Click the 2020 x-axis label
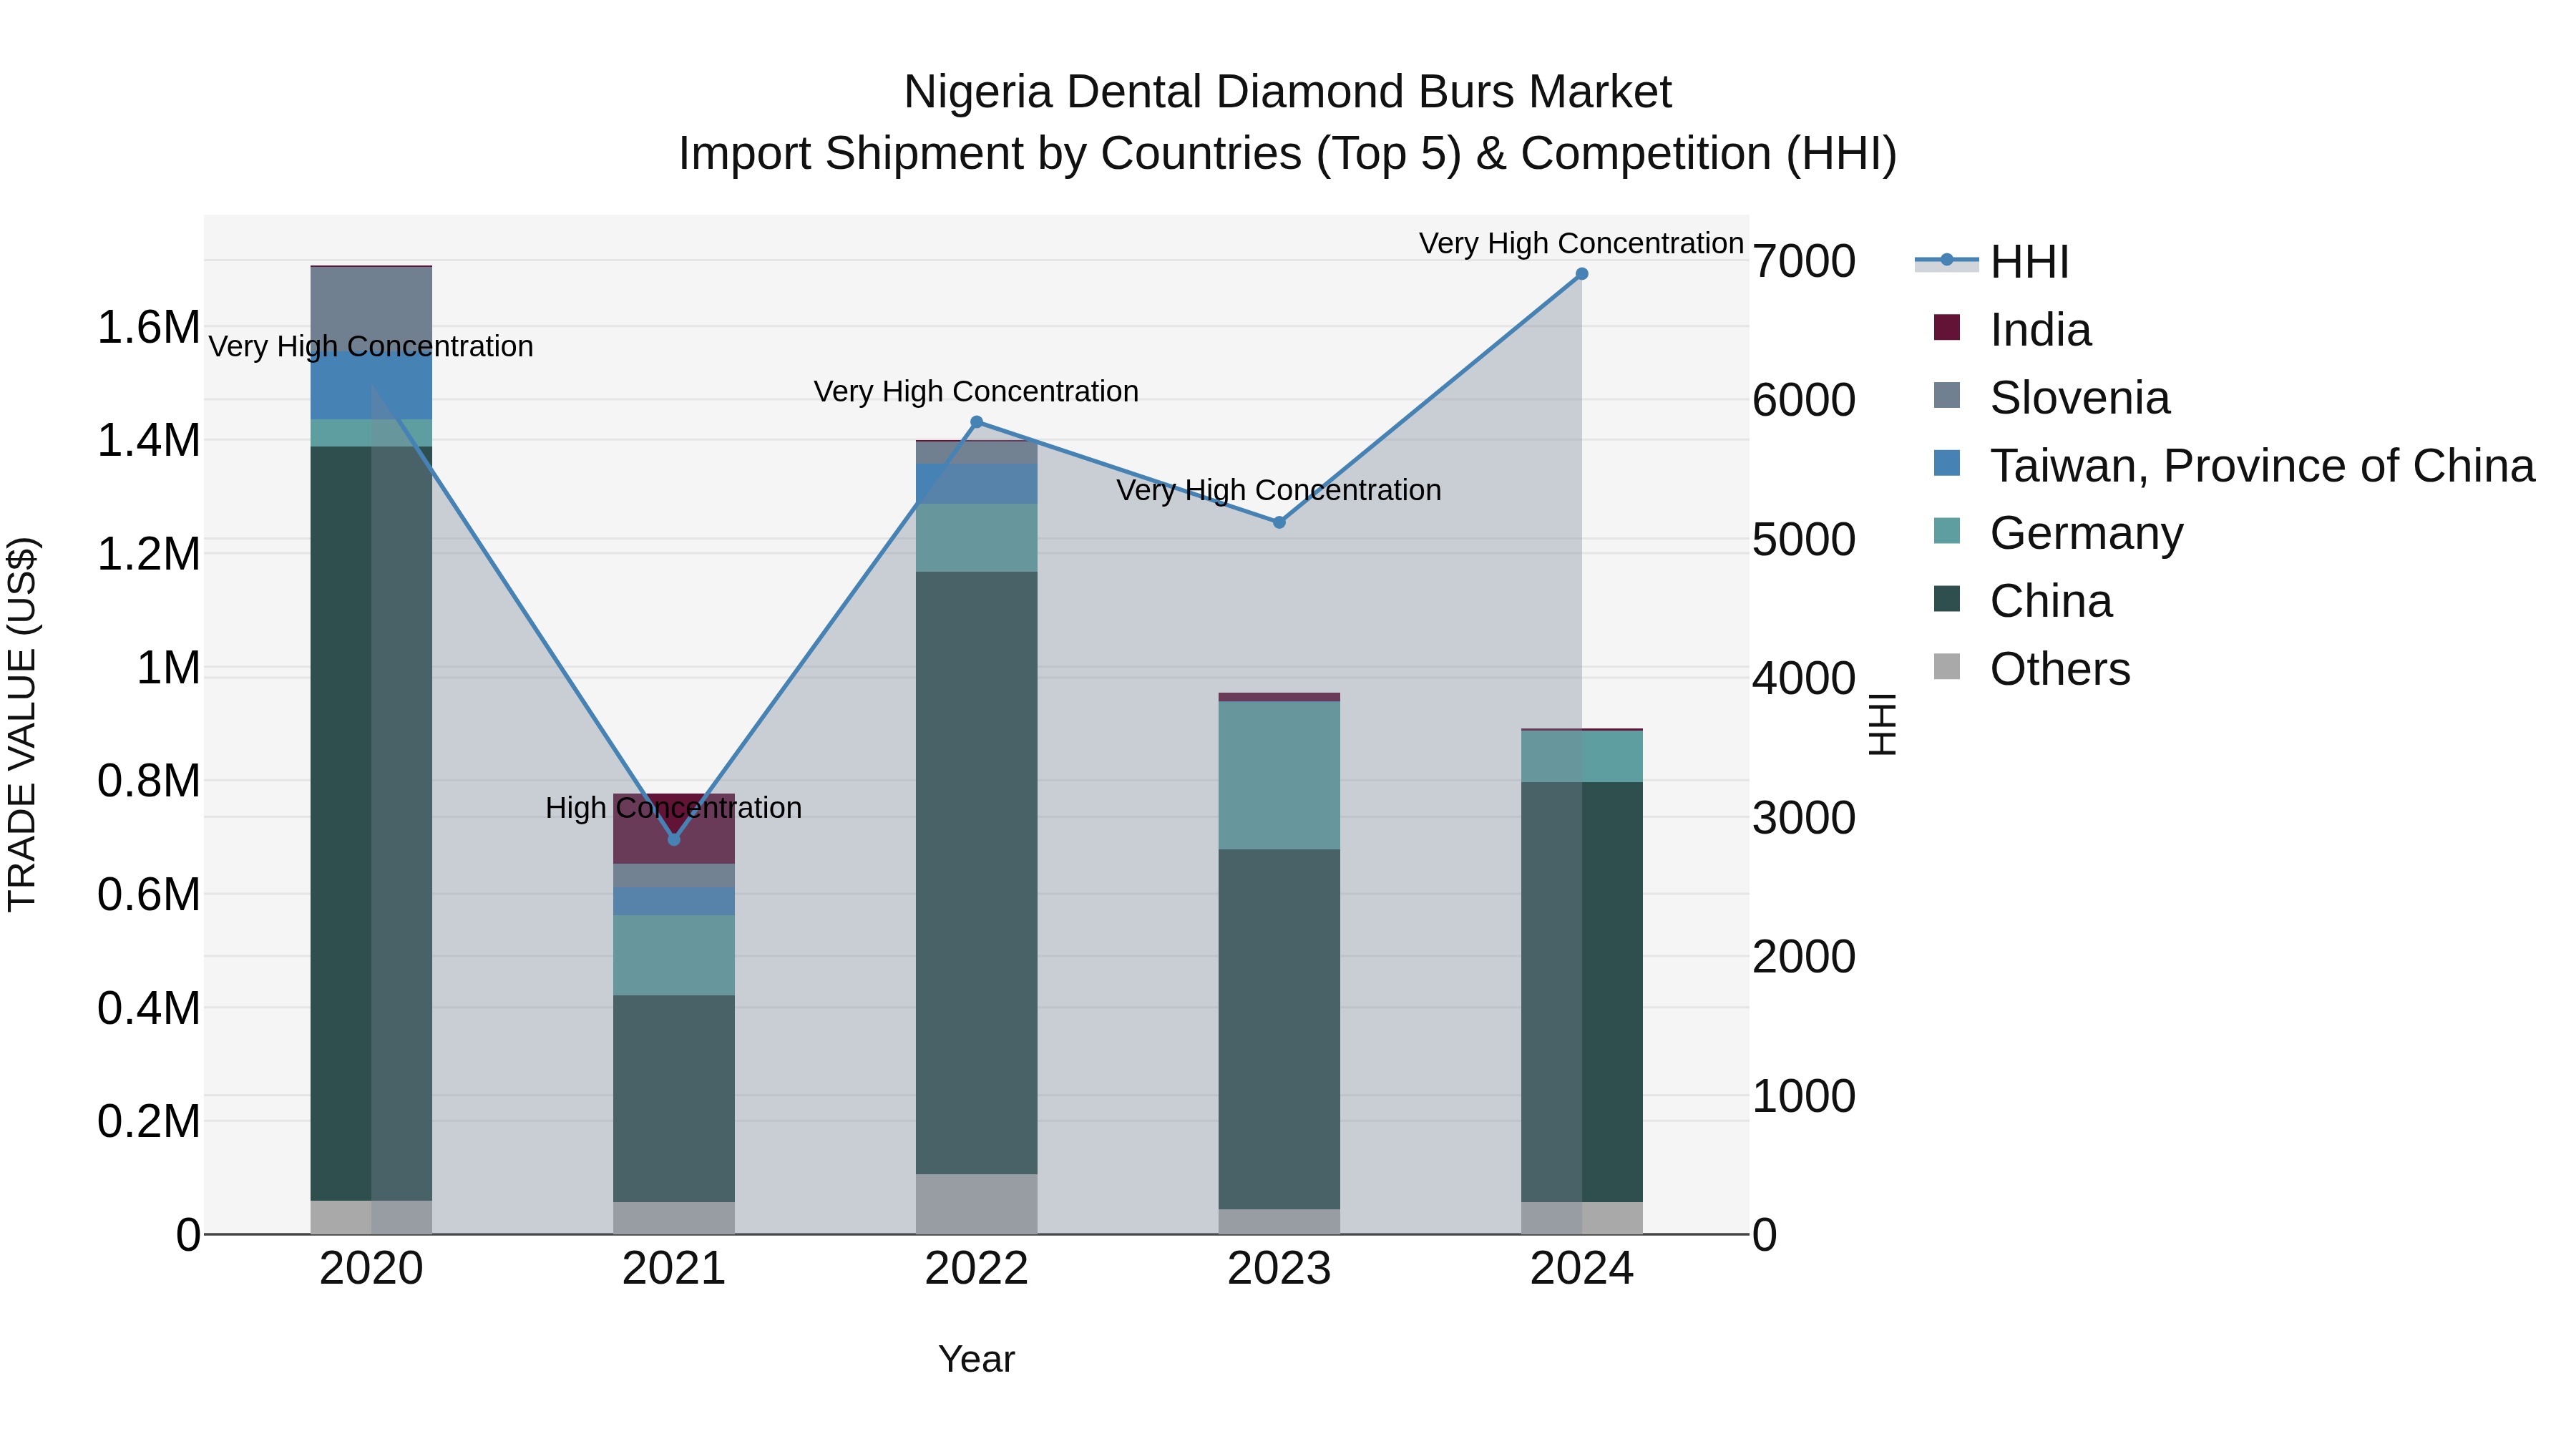 (x=372, y=1269)
